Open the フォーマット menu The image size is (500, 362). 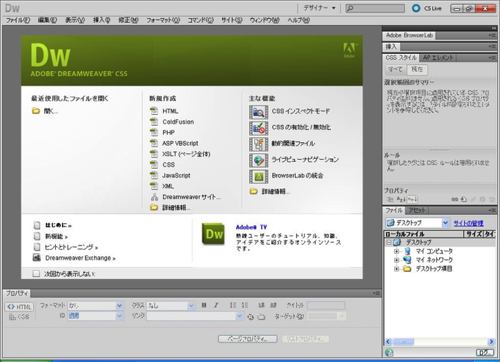[163, 20]
